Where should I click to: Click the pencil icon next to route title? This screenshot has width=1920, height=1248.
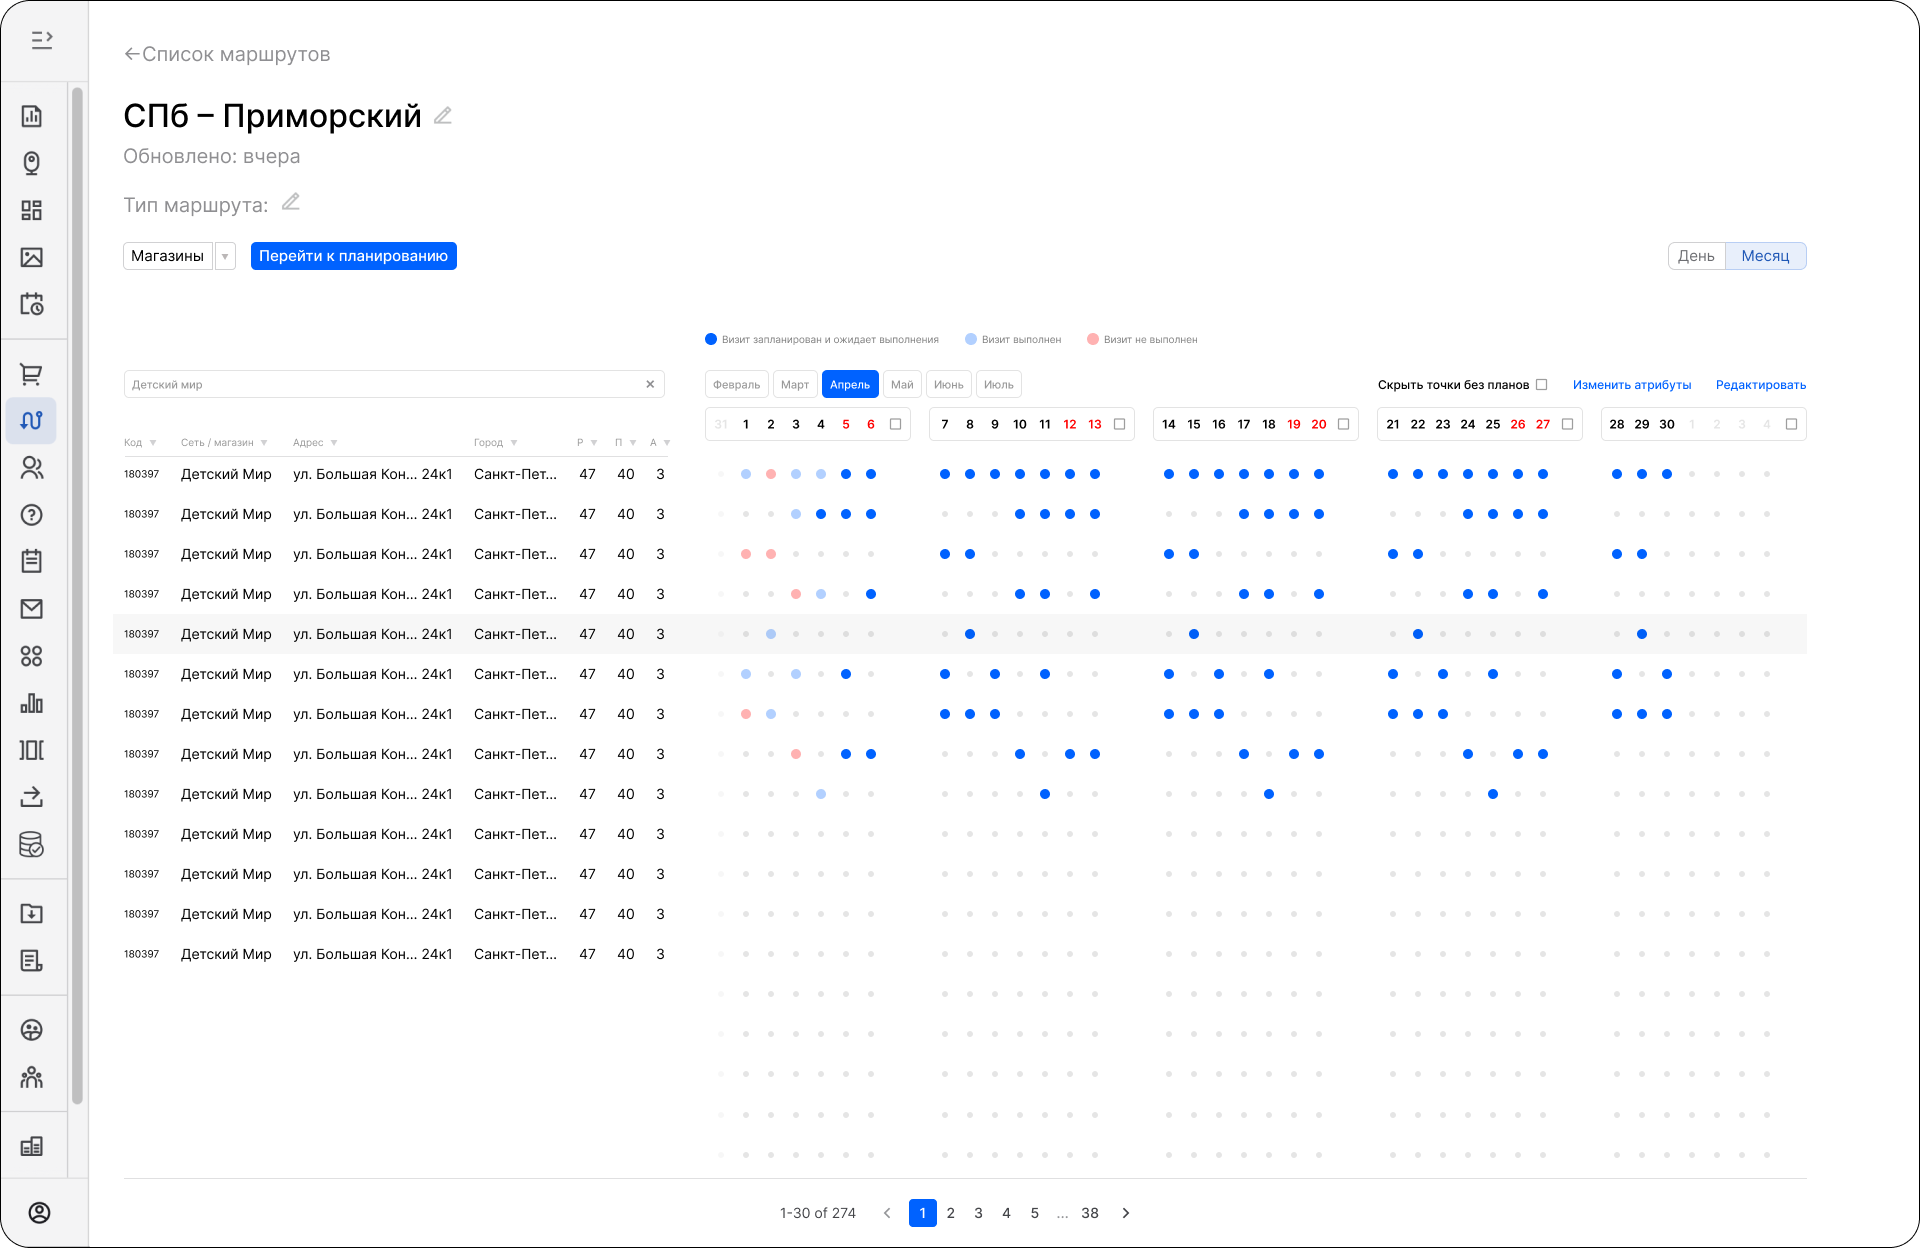443,116
